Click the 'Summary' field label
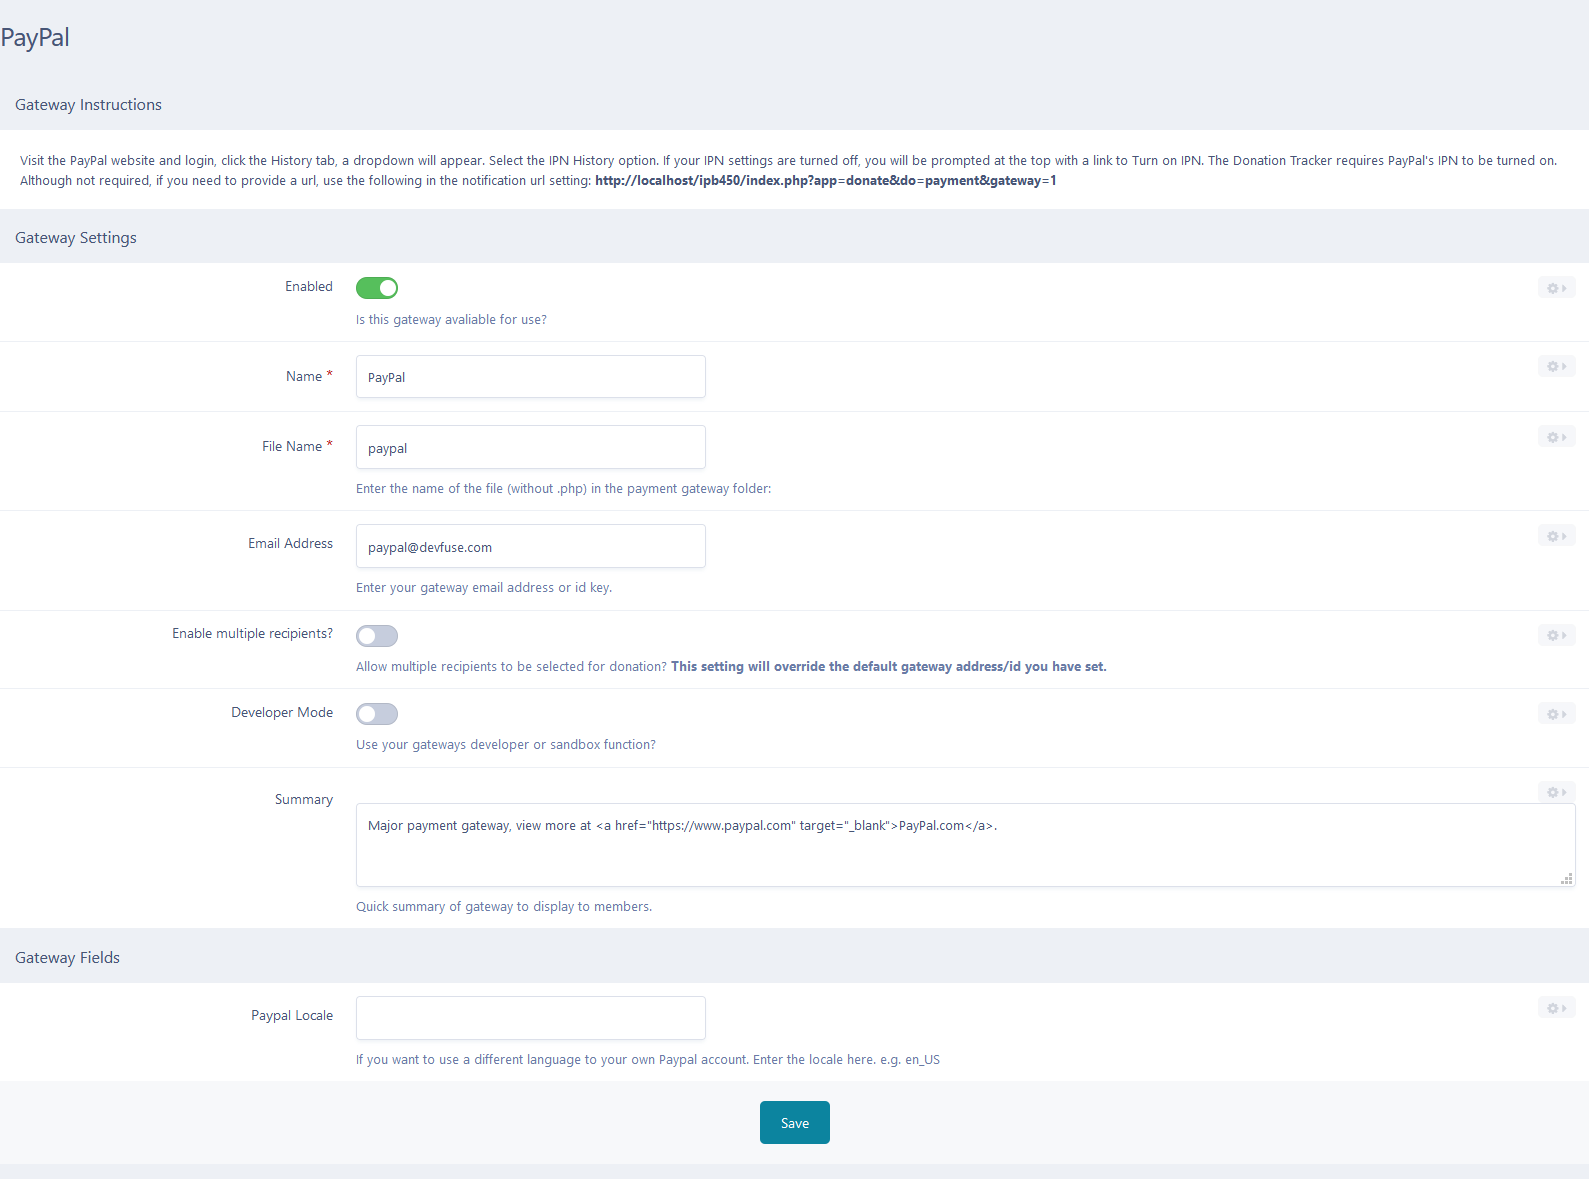The width and height of the screenshot is (1589, 1179). coord(304,800)
